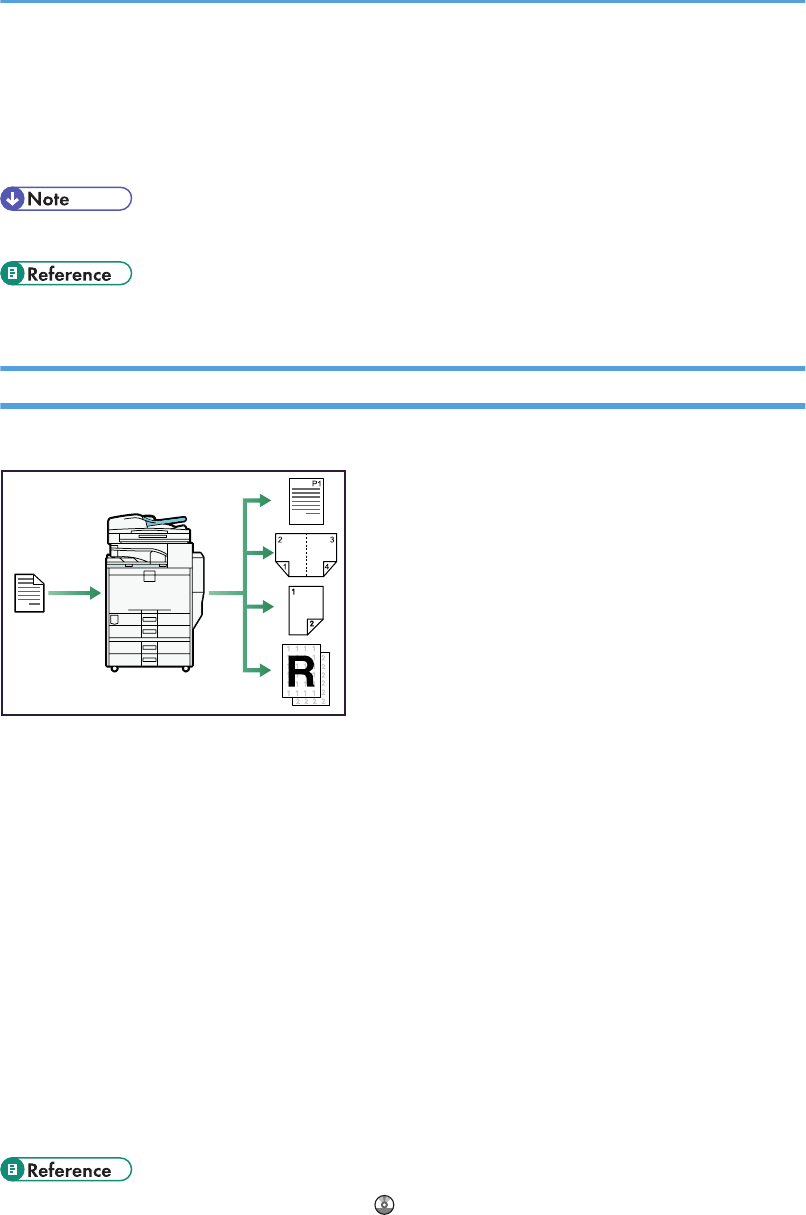Viewport: 806px width, 1215px height.
Task: Select the lower Reference badge near page bottom
Action: click(66, 1169)
